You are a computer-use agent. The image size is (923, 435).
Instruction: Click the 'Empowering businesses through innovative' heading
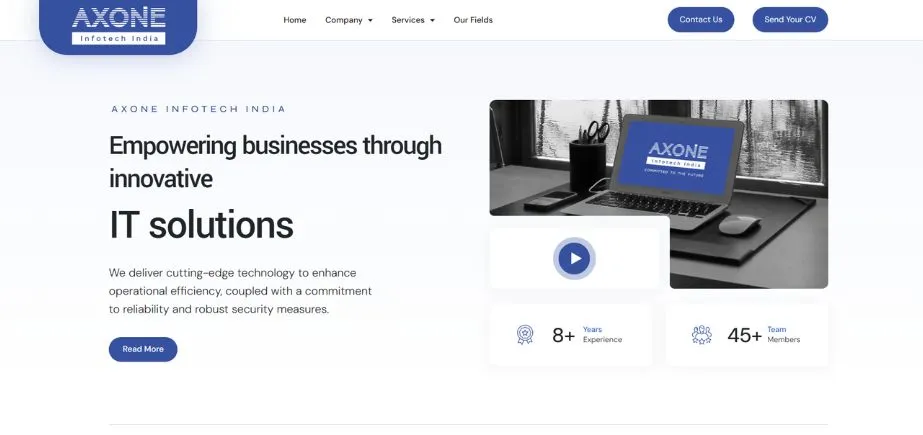(275, 162)
